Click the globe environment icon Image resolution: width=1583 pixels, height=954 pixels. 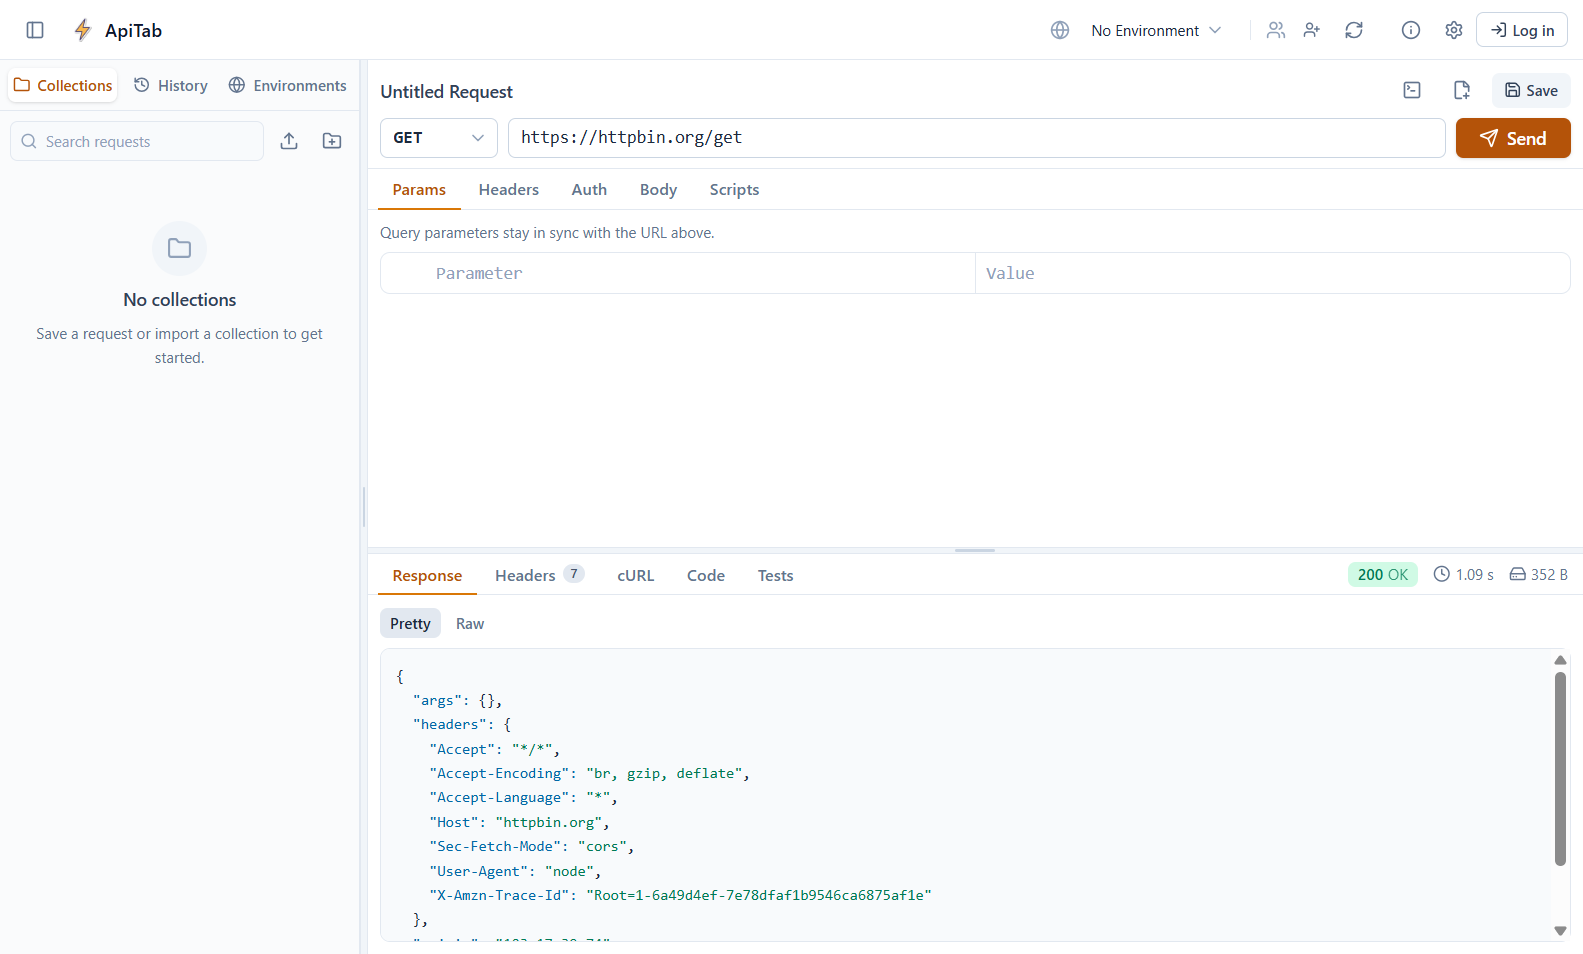pos(1060,30)
